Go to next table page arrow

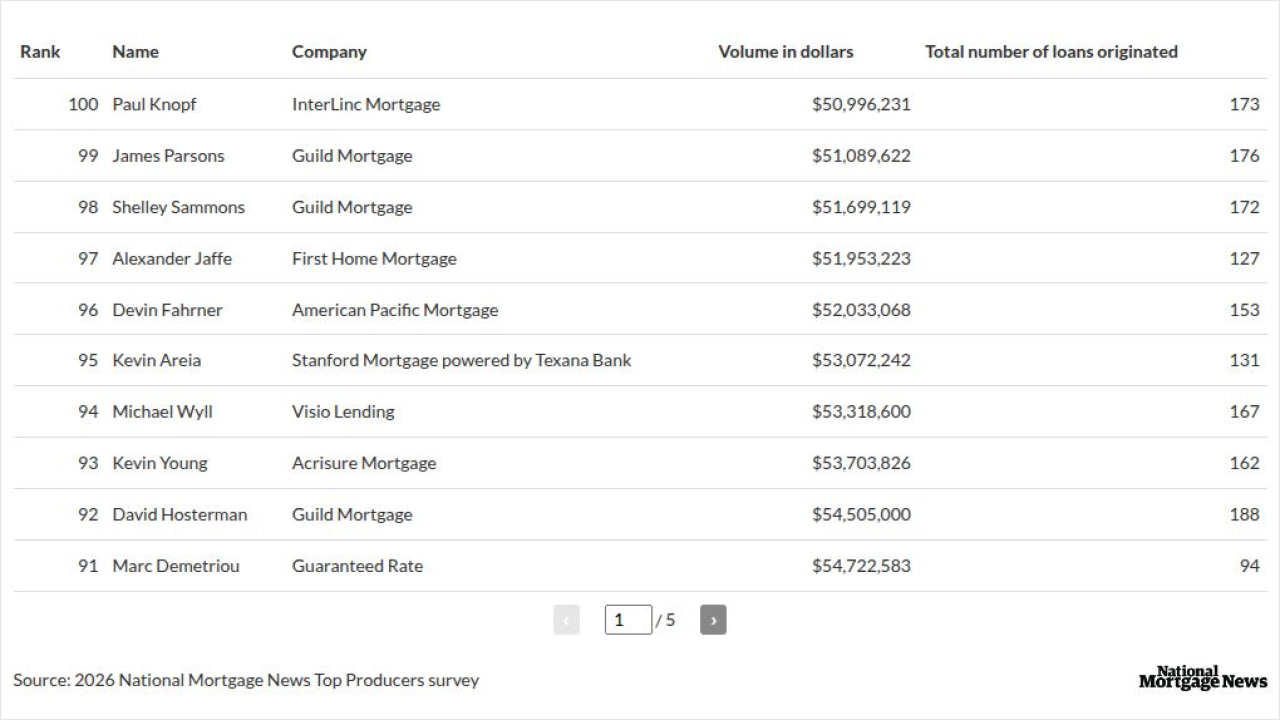[x=713, y=620]
